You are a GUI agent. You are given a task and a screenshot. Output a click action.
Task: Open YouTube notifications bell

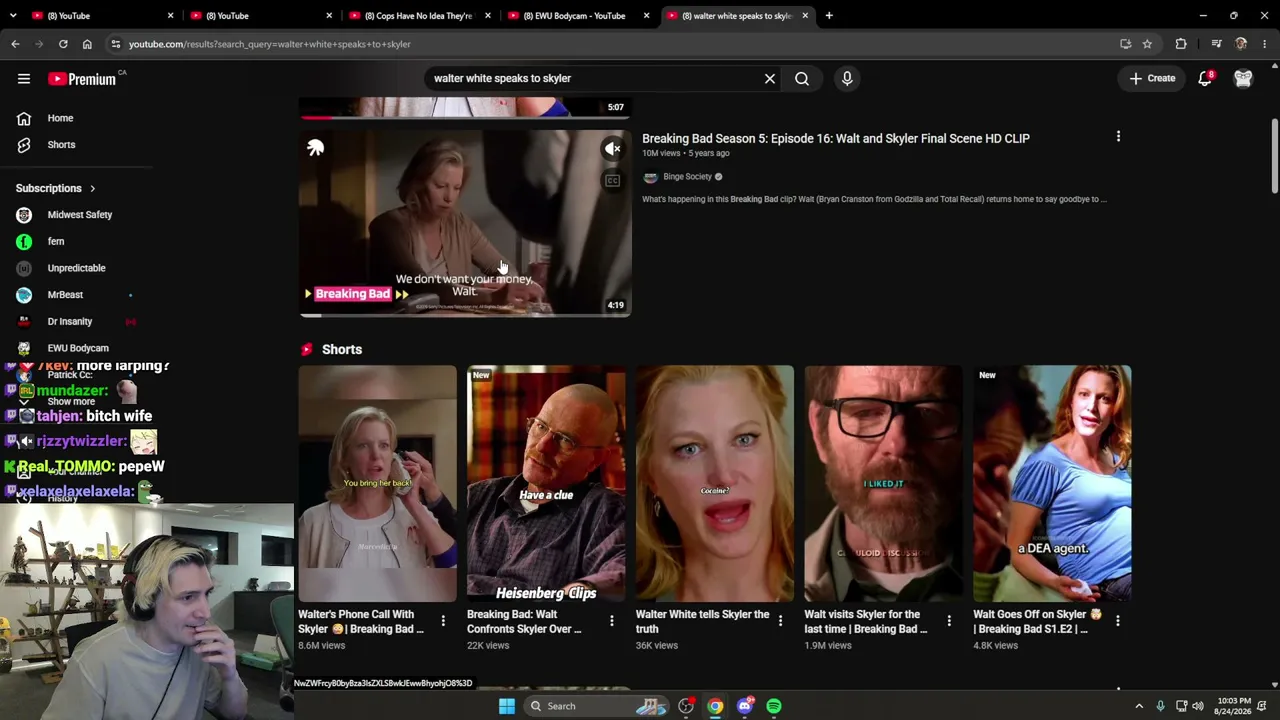click(1205, 78)
